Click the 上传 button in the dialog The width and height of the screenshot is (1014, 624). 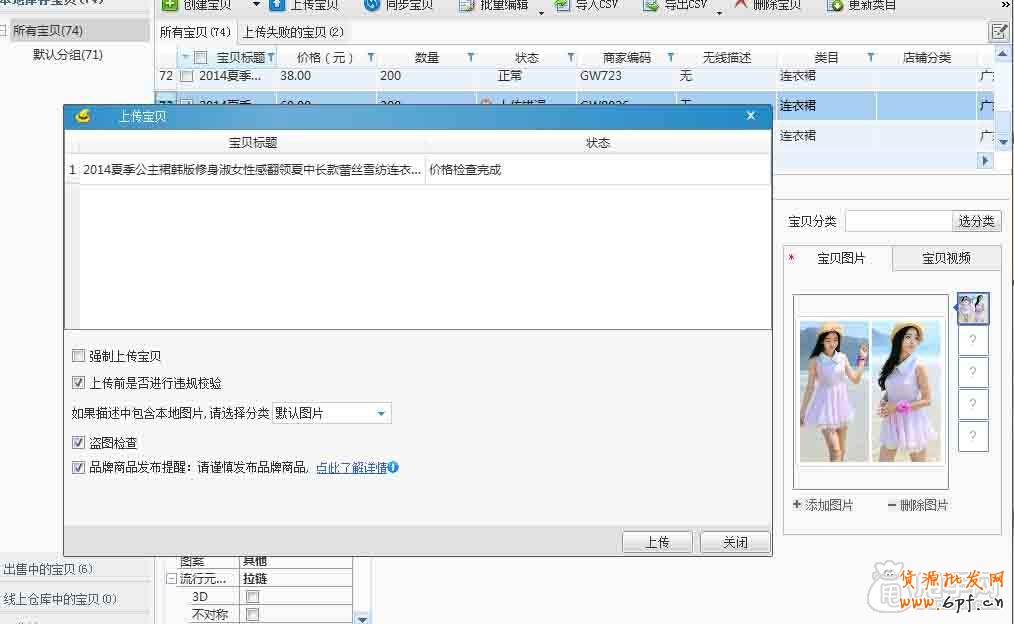[657, 542]
